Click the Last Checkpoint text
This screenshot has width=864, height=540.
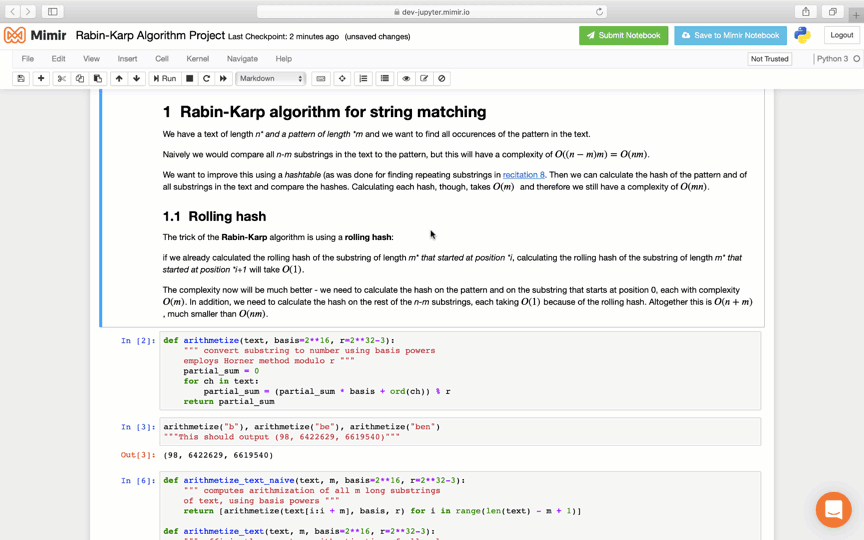click(x=283, y=37)
